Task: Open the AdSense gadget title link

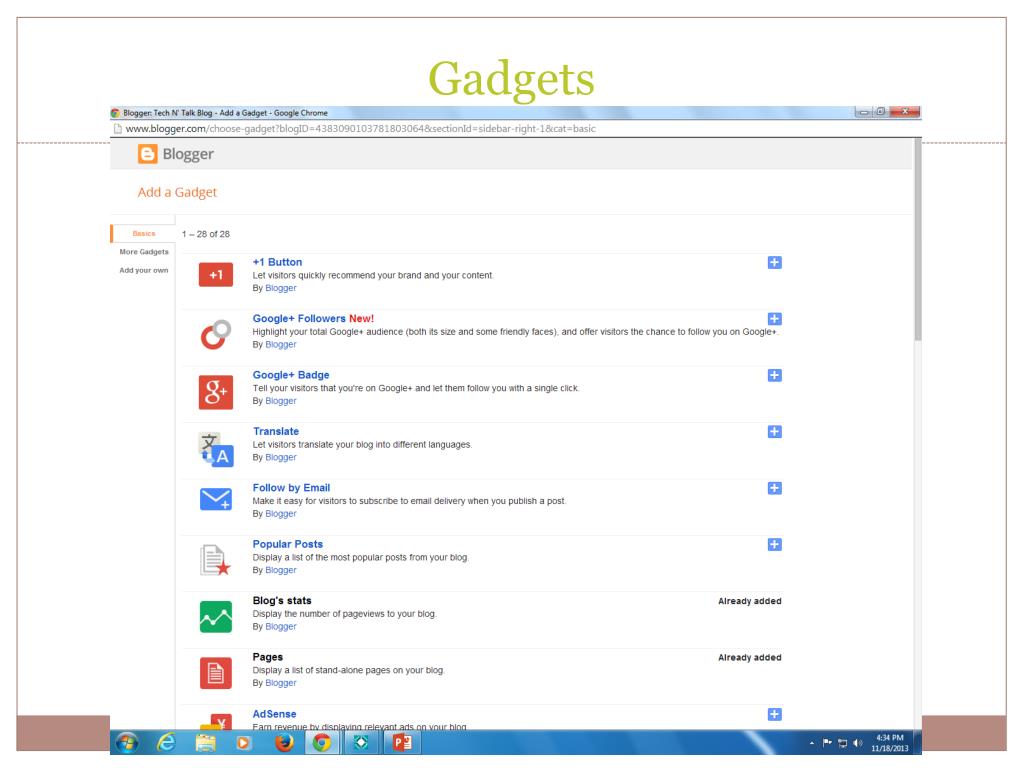Action: (274, 714)
